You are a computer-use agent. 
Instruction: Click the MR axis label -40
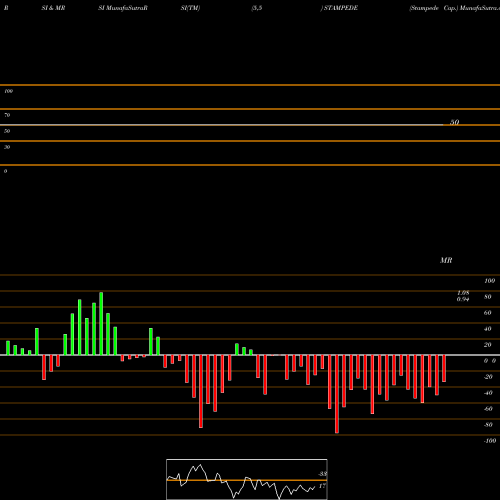point(488,393)
